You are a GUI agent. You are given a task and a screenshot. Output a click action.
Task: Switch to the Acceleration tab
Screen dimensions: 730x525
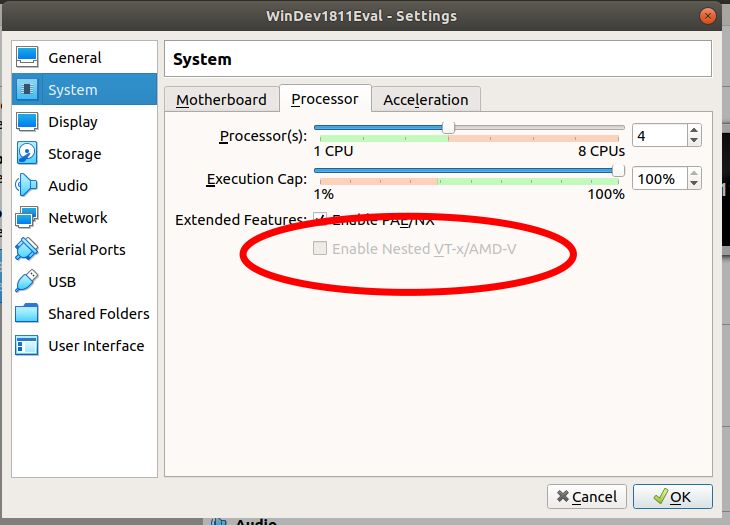[426, 100]
